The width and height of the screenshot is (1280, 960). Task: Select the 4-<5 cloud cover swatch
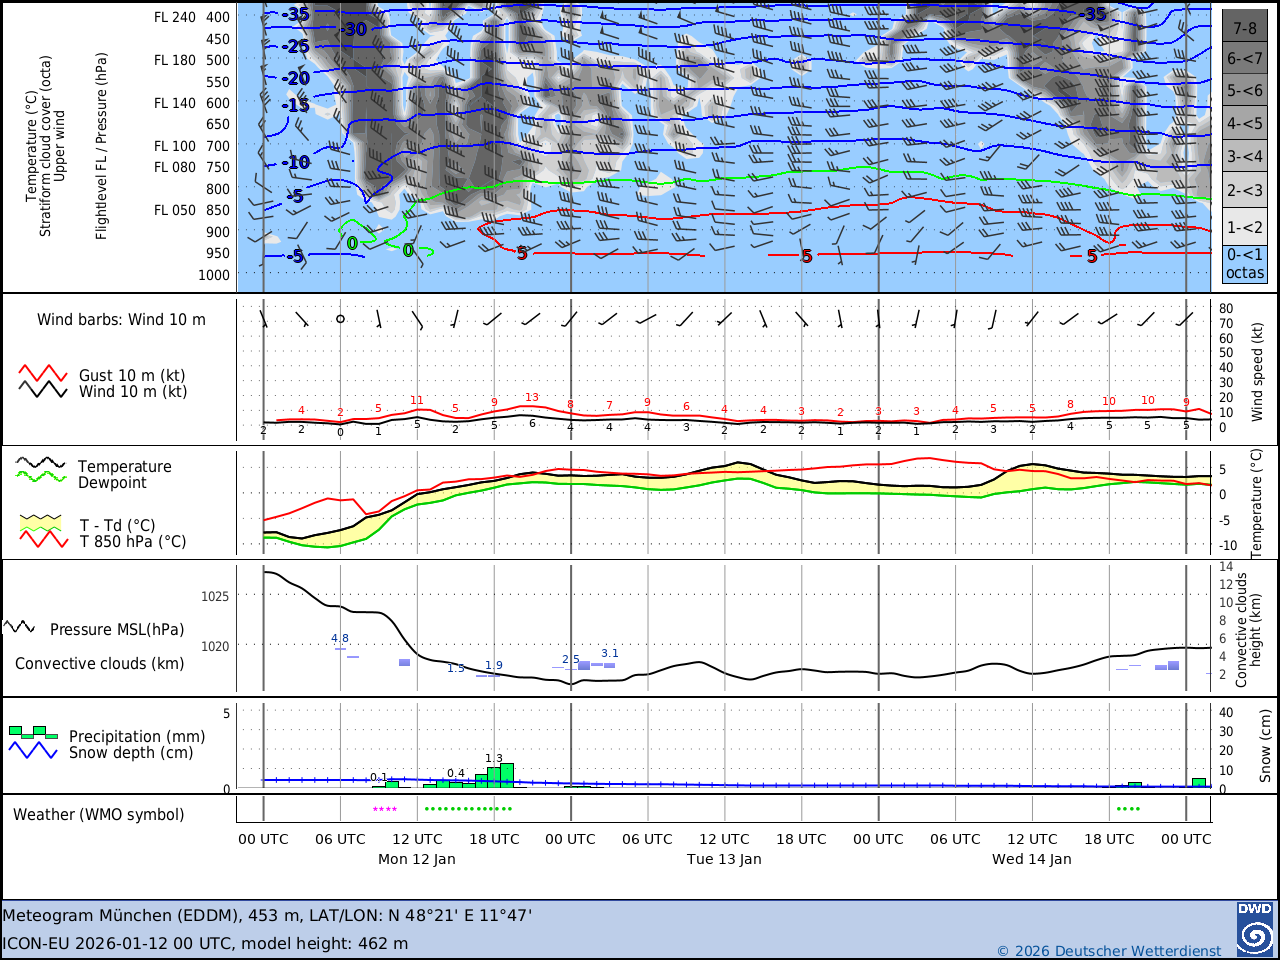[1245, 124]
